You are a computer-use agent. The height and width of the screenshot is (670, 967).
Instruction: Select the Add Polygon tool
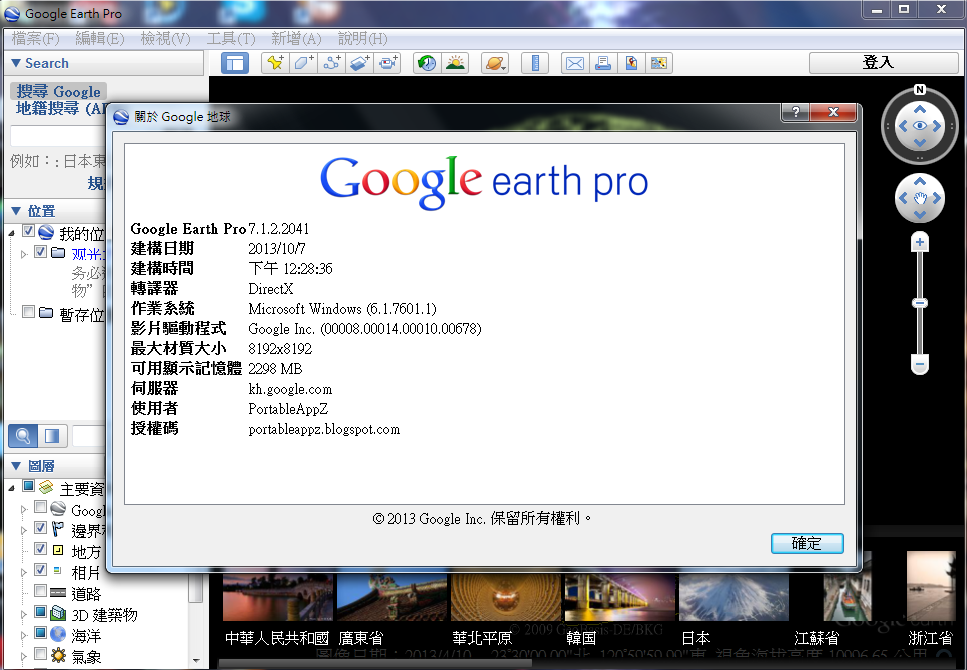[x=303, y=63]
